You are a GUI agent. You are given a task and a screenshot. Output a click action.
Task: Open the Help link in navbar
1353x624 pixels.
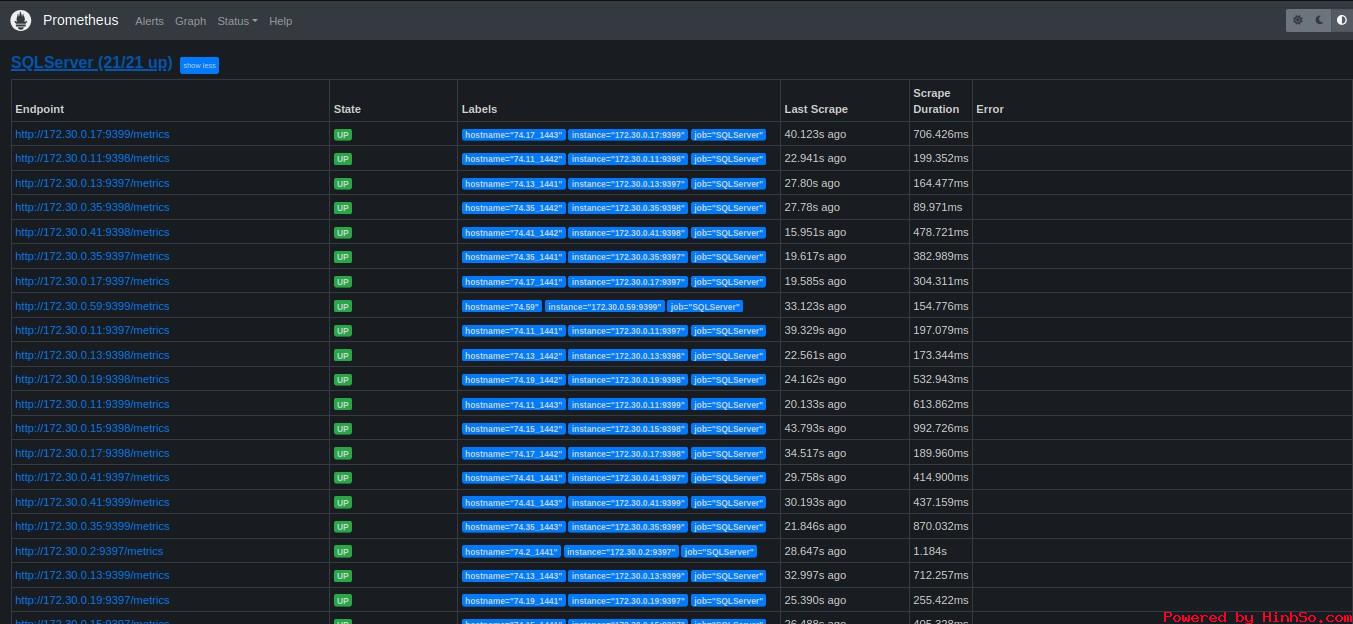(x=281, y=21)
